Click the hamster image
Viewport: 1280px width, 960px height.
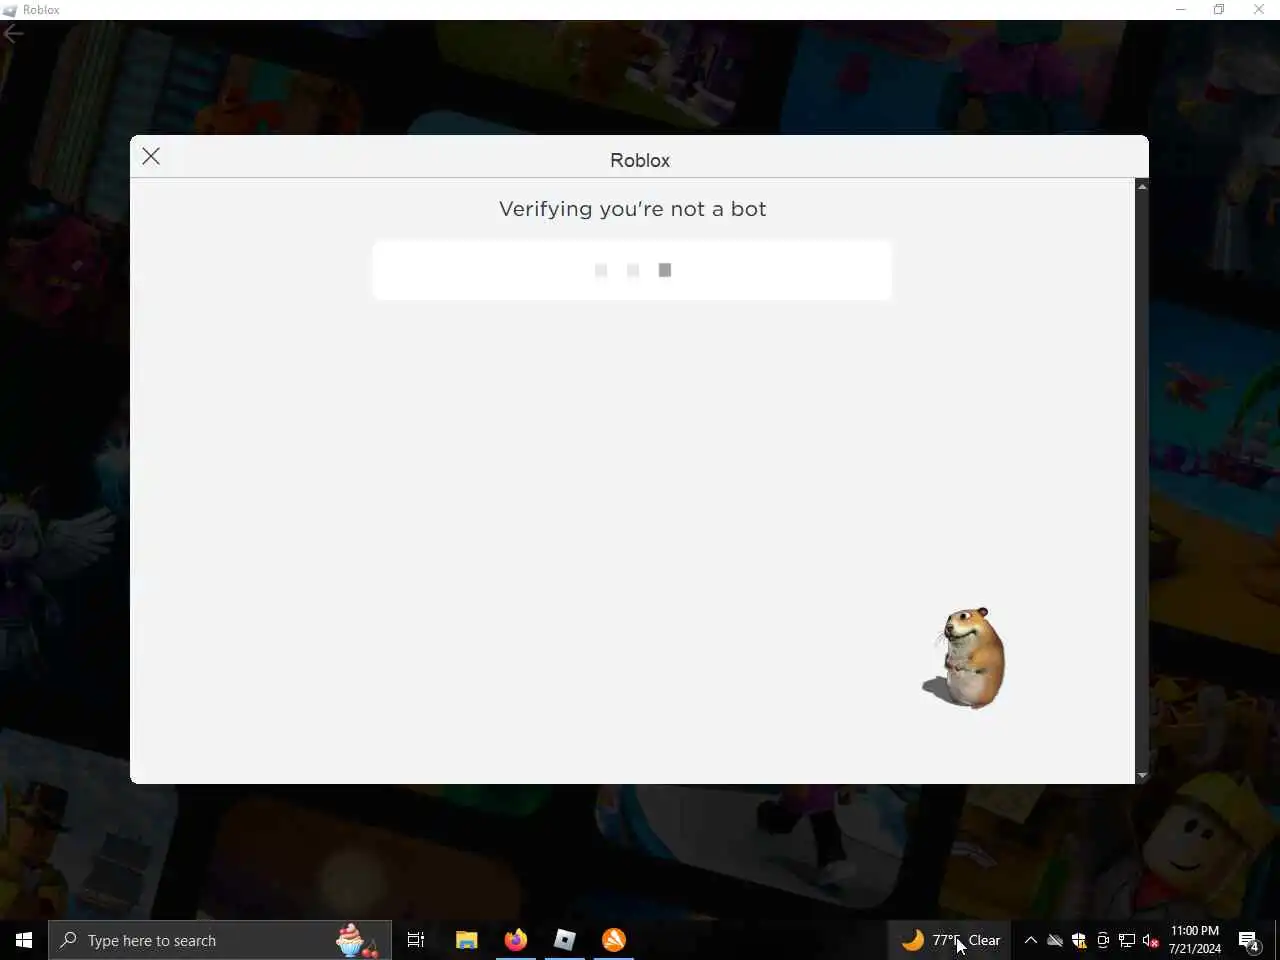(964, 658)
